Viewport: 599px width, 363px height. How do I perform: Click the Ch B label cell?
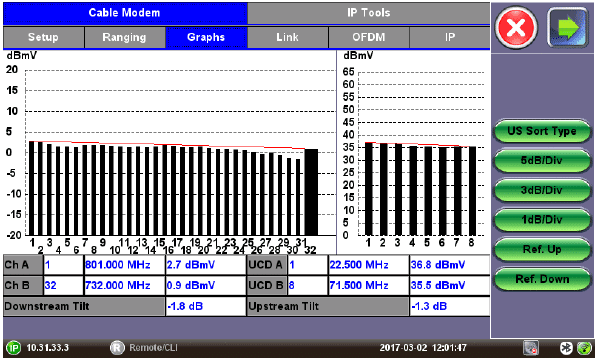click(23, 286)
